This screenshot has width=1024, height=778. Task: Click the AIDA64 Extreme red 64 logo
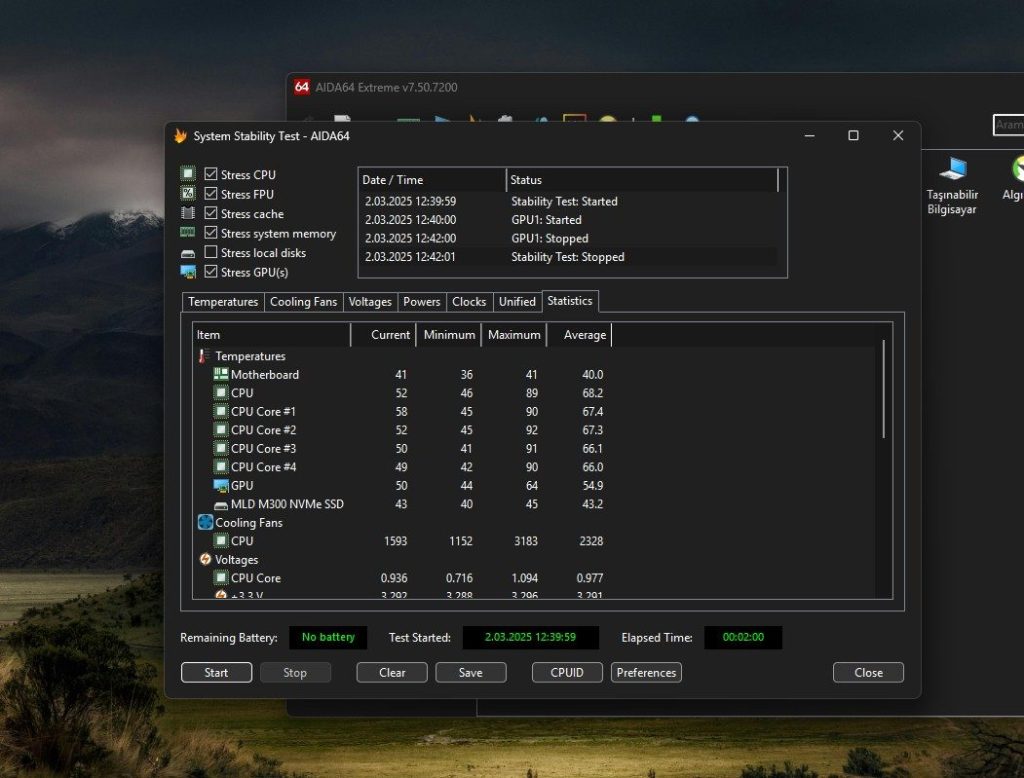pyautogui.click(x=301, y=87)
